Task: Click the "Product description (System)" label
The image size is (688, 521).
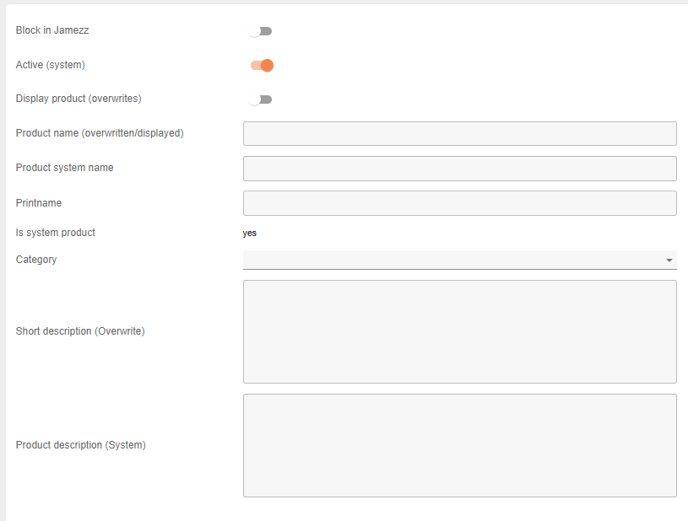Action: (80, 445)
